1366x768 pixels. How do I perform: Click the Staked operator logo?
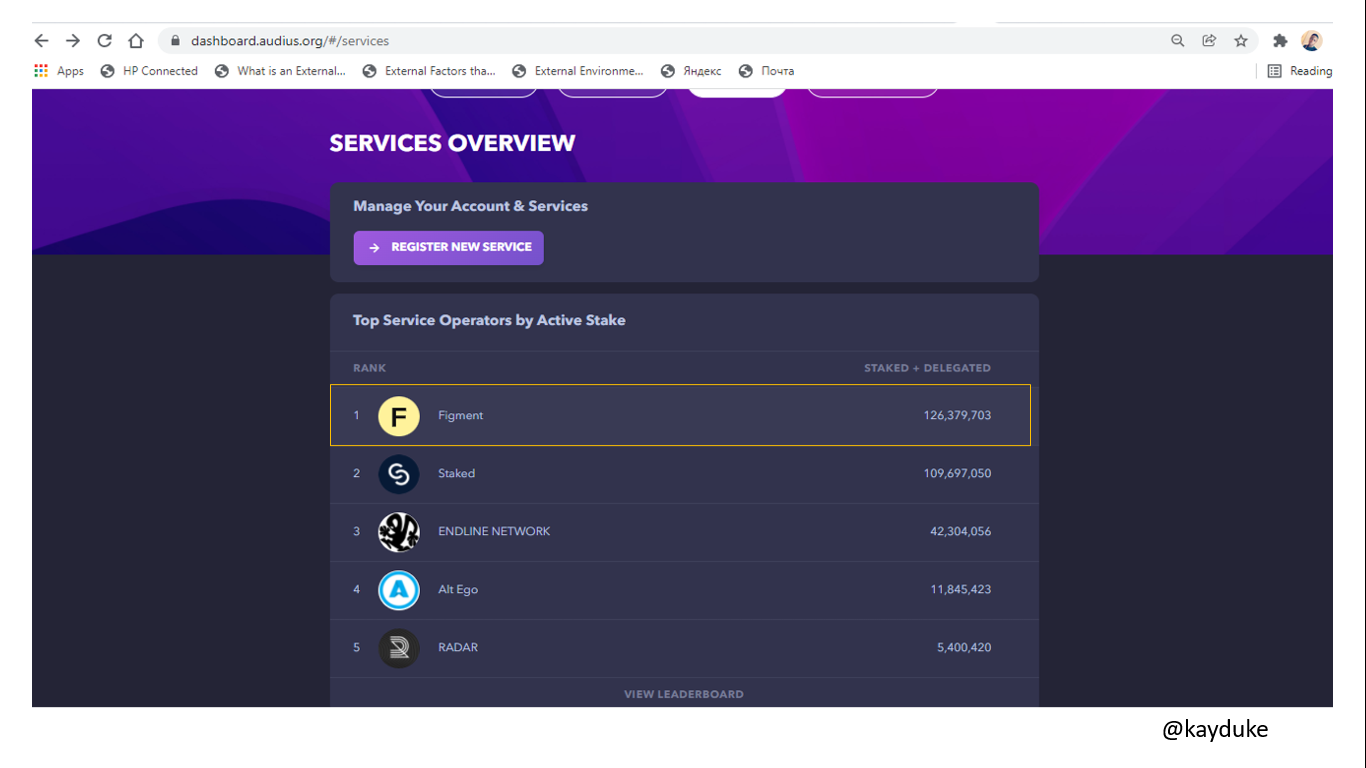[x=399, y=474]
